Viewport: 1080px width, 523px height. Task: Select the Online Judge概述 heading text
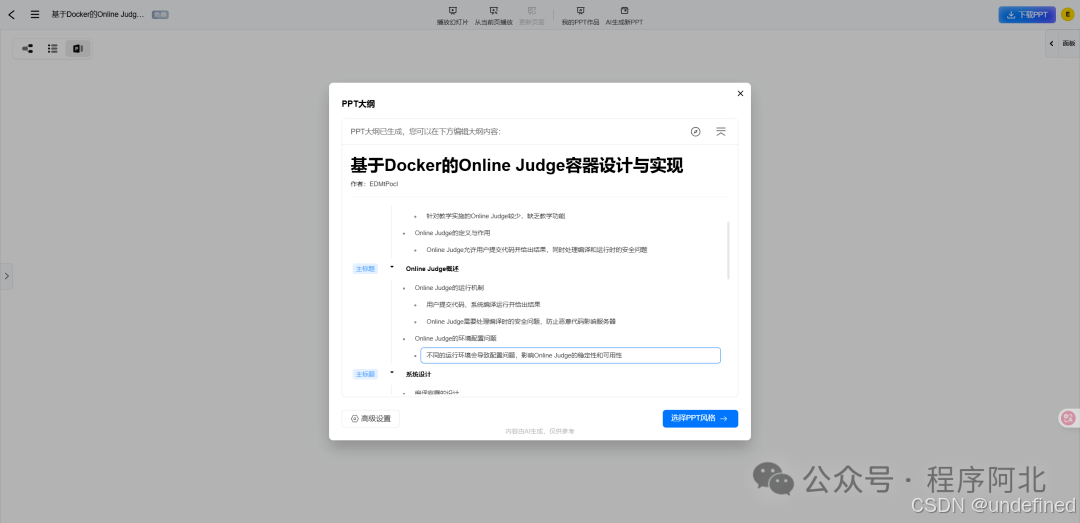pyautogui.click(x=432, y=269)
